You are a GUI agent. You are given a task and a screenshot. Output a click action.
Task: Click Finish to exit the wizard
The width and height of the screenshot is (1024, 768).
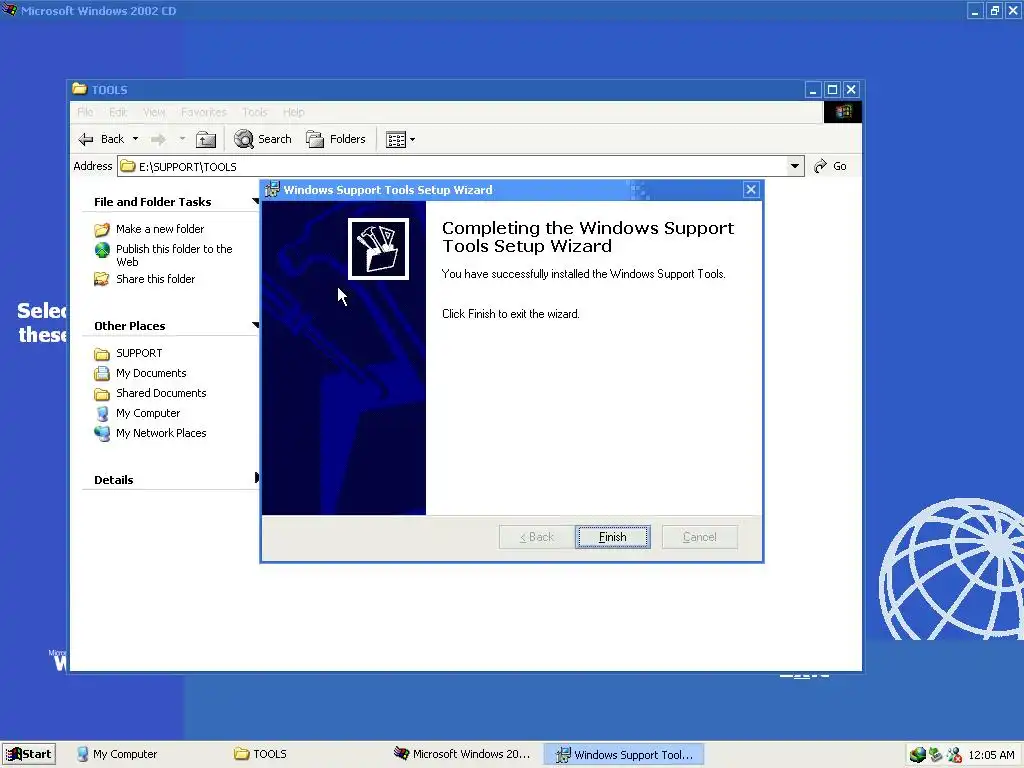(x=613, y=537)
